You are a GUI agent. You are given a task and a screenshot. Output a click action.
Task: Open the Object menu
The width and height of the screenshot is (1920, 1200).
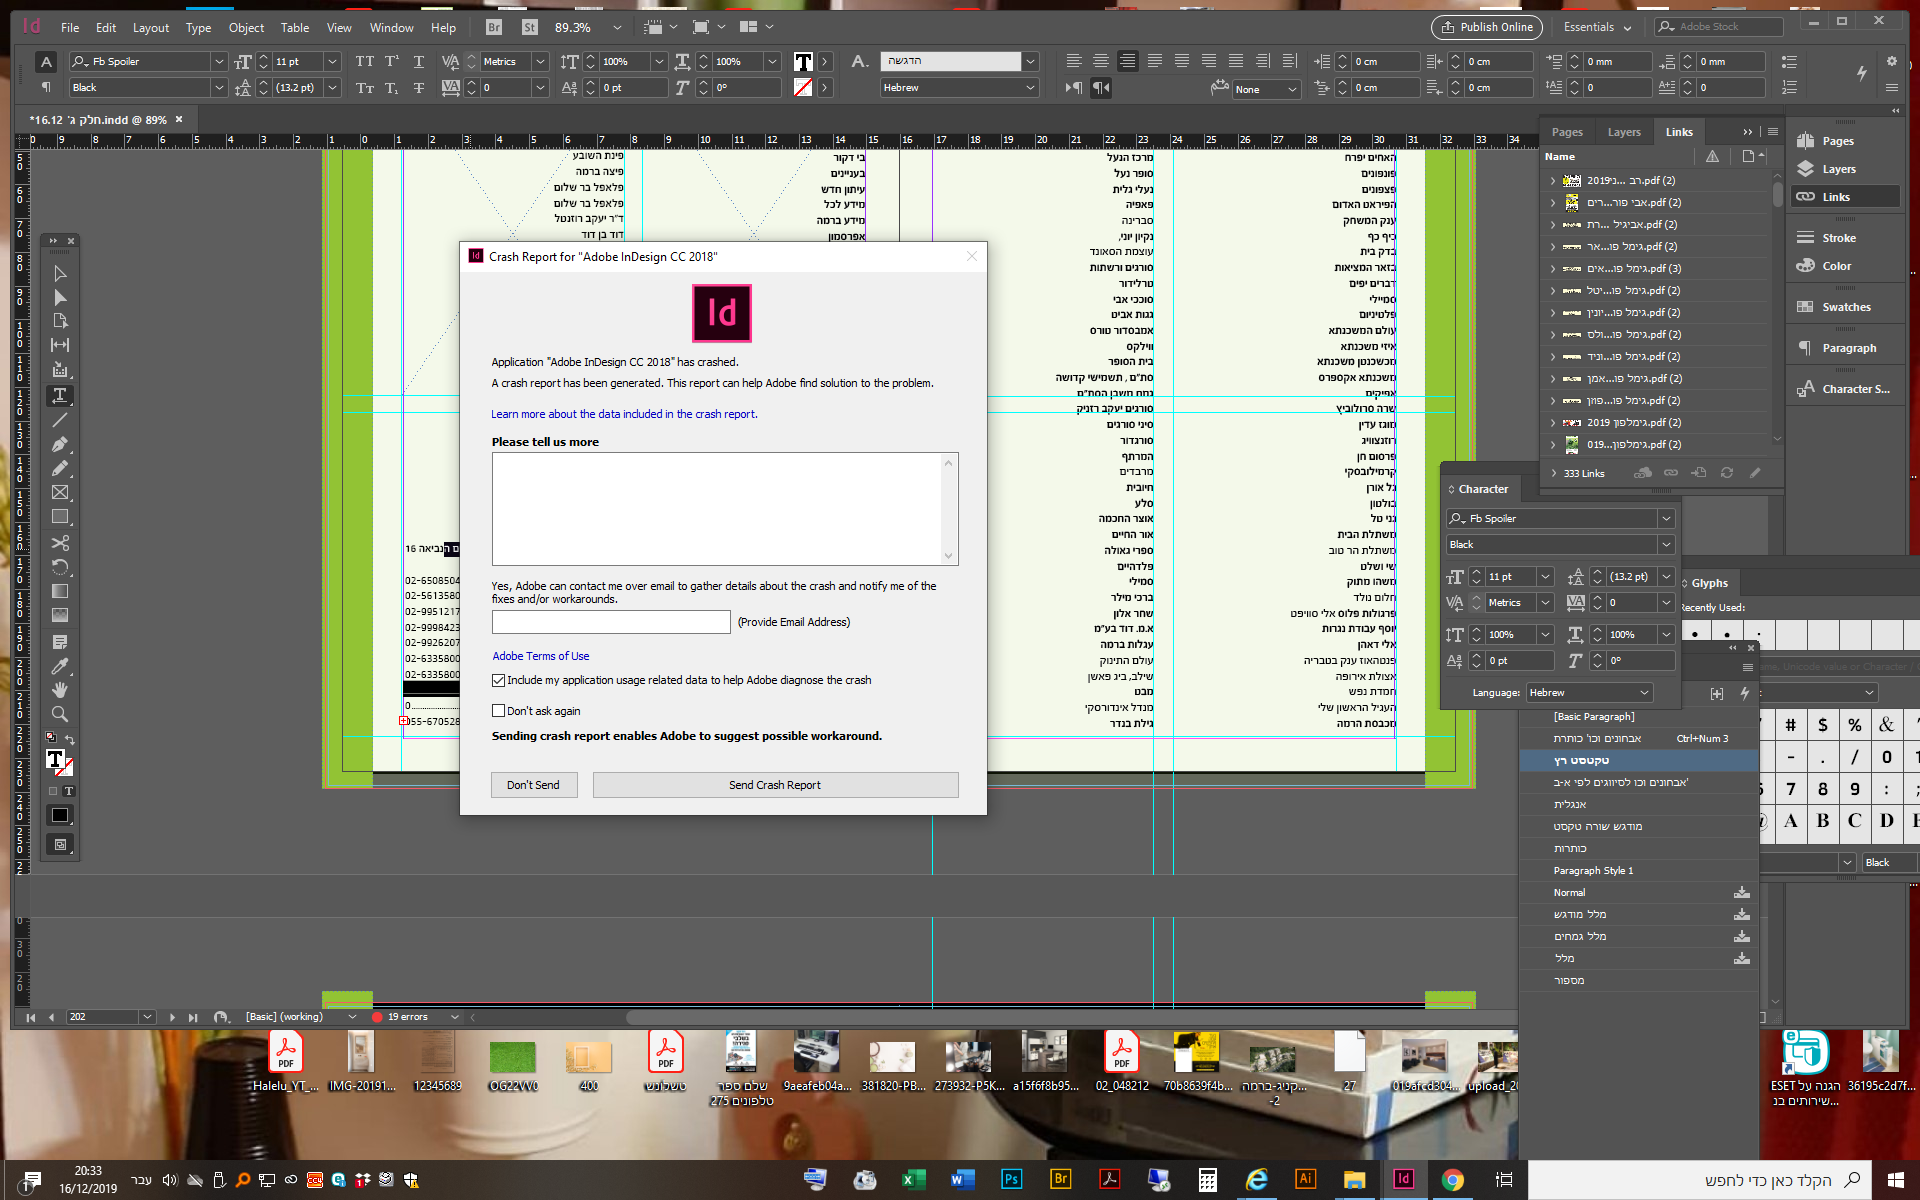(x=246, y=27)
